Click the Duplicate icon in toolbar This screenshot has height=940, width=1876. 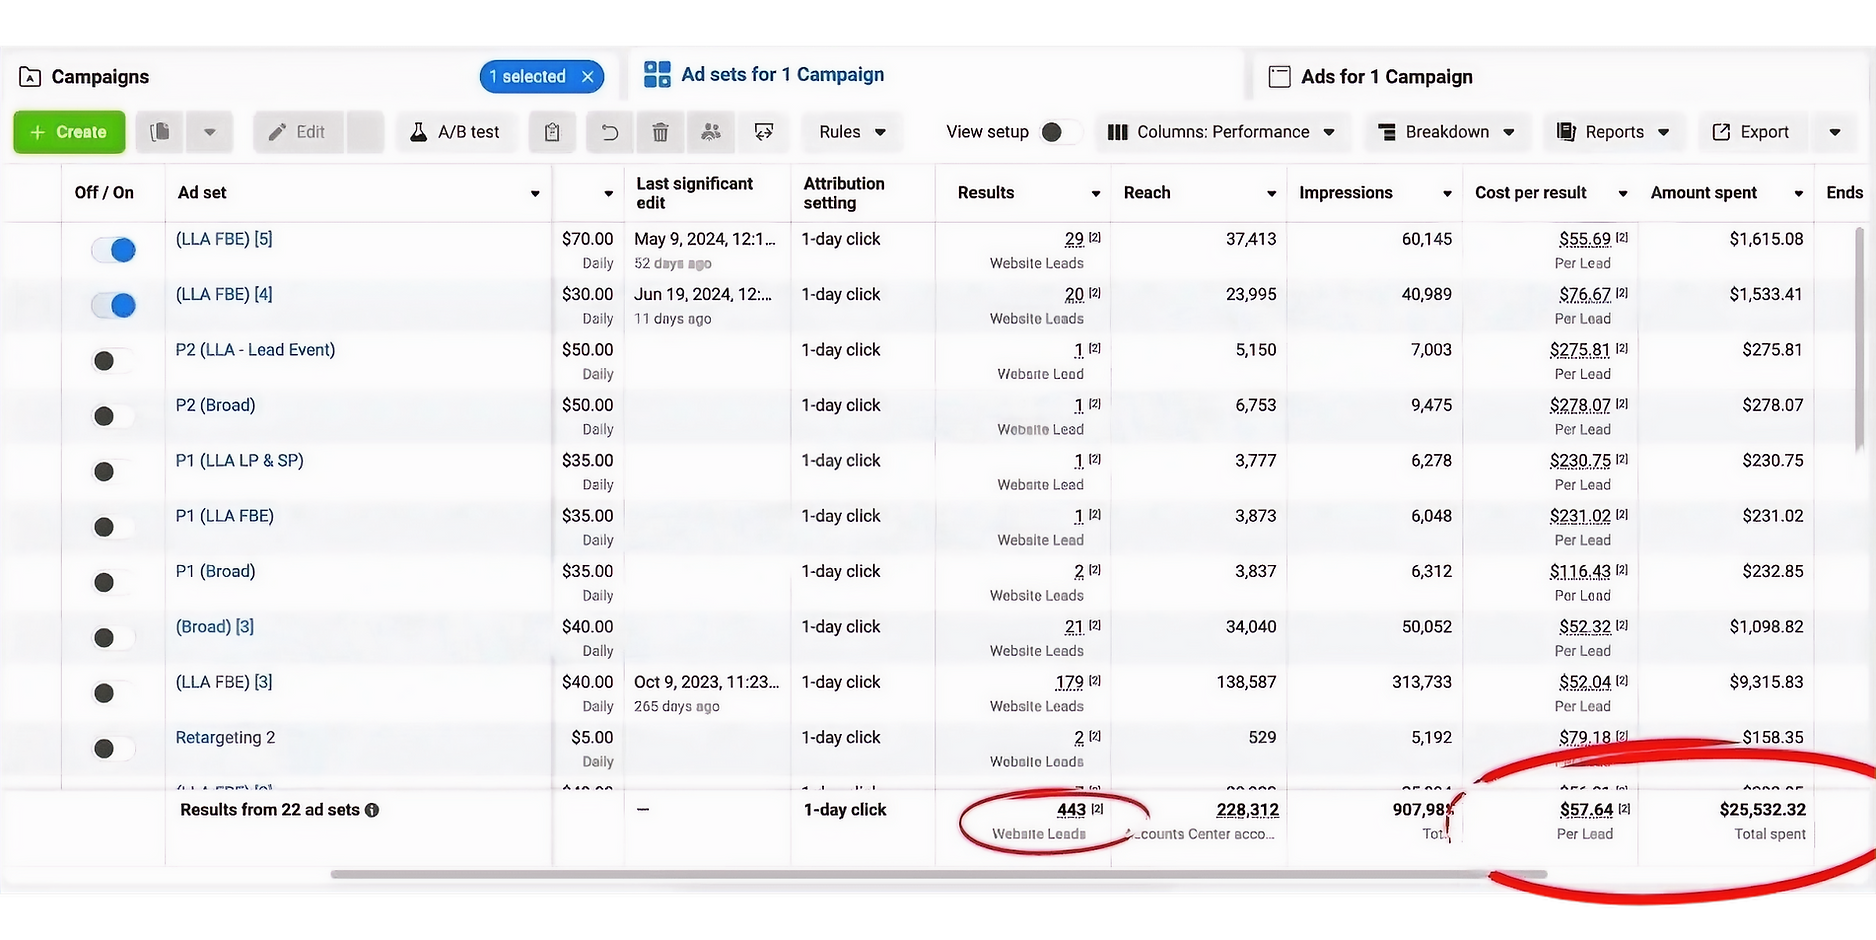point(160,132)
